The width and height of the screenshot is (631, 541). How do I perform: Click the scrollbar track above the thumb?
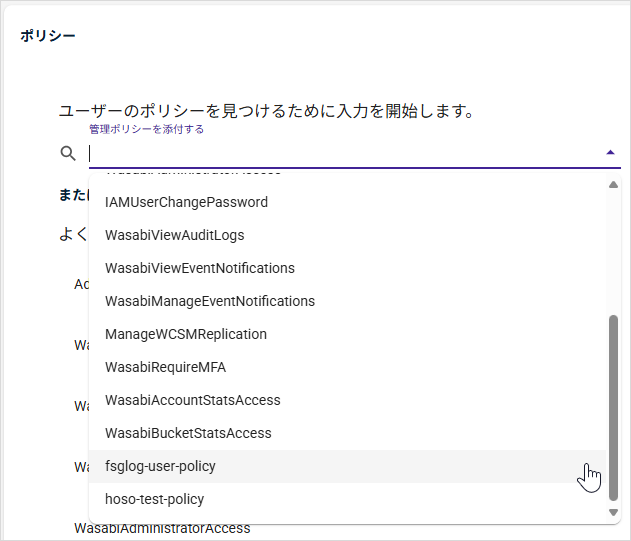614,250
